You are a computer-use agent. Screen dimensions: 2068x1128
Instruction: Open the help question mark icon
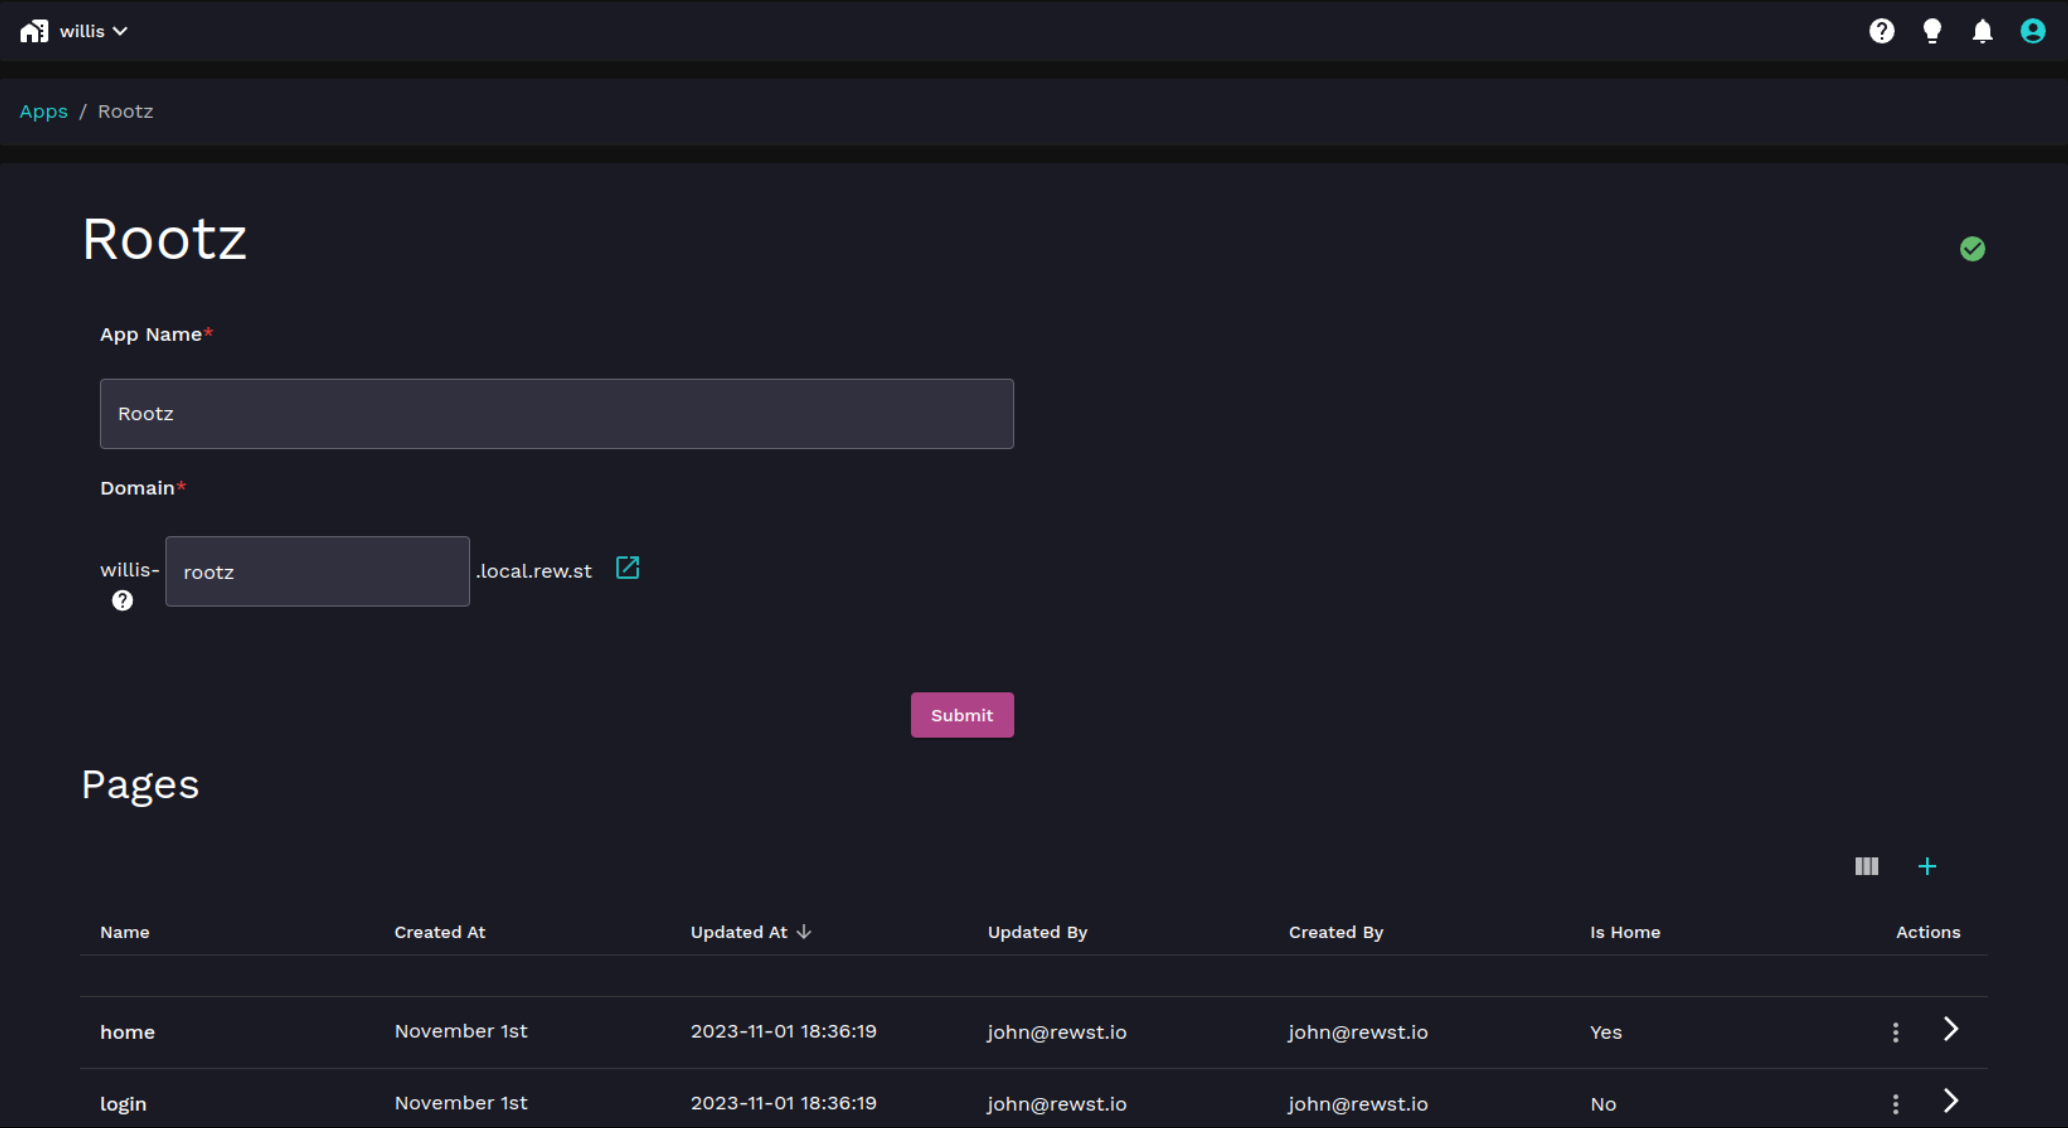coord(1881,31)
